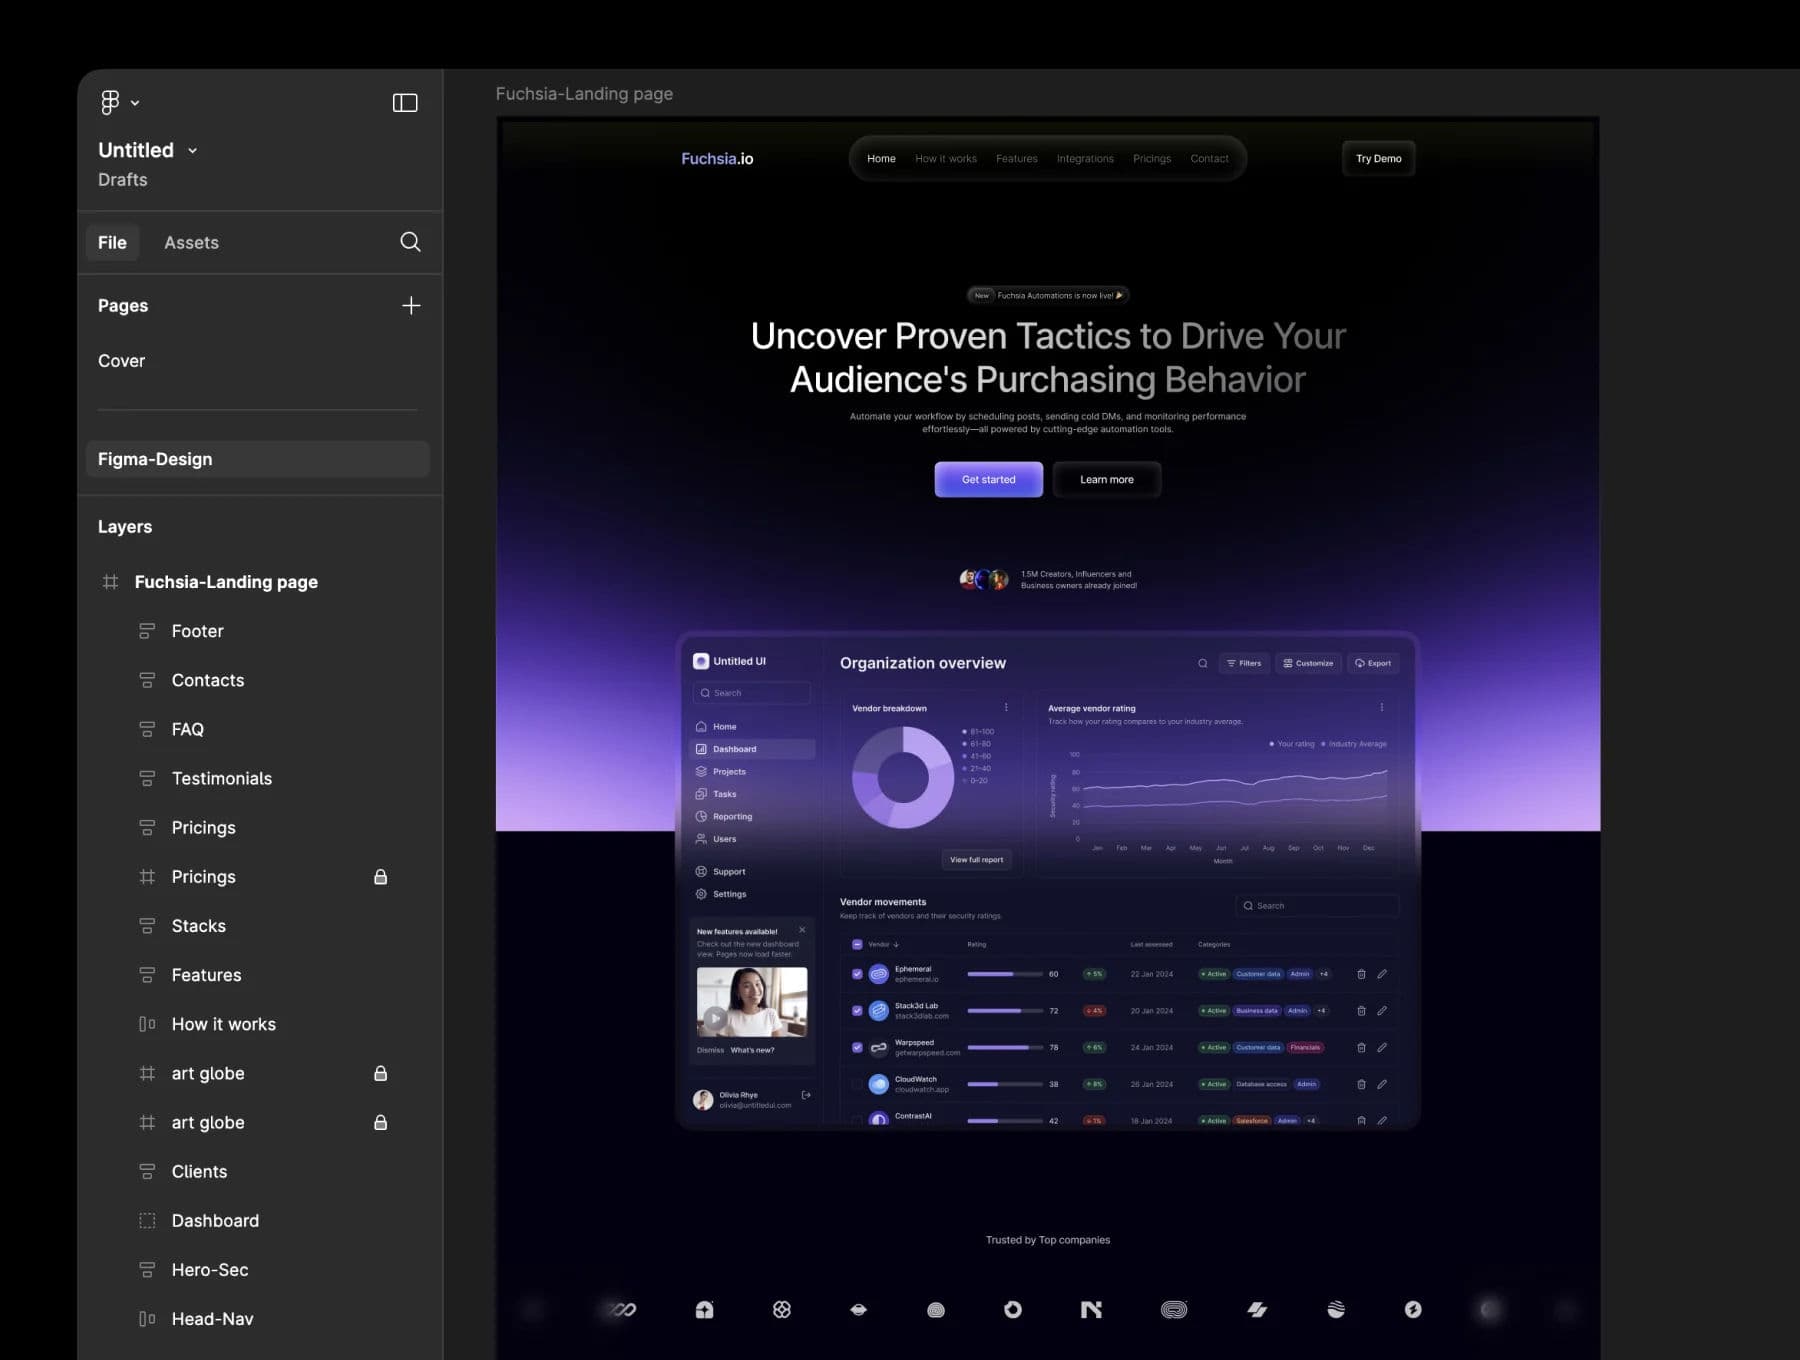Add a new page with the plus icon
The image size is (1800, 1360).
click(x=411, y=306)
